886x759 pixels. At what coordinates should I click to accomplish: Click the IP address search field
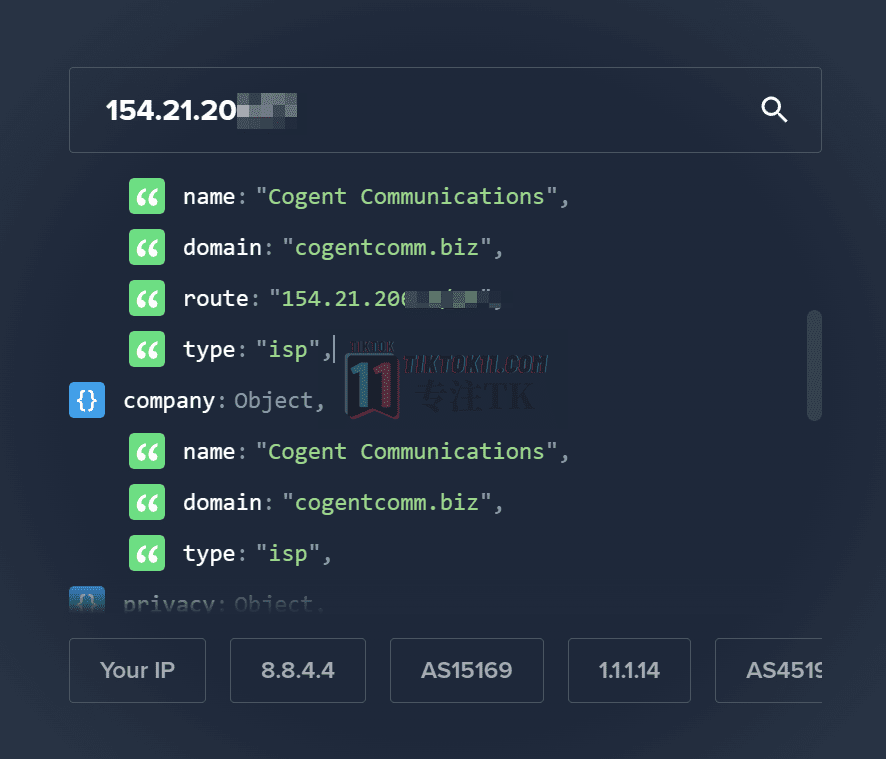[445, 110]
